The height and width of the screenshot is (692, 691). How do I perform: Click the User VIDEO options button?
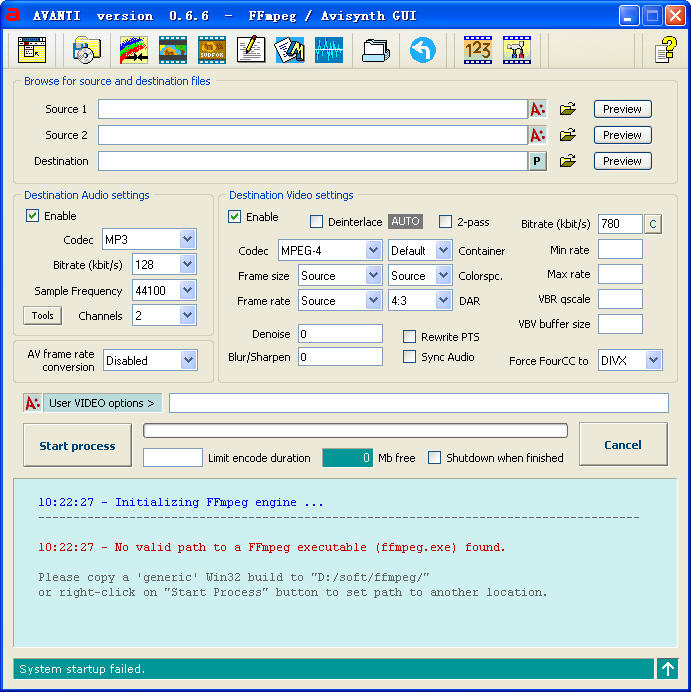(102, 403)
